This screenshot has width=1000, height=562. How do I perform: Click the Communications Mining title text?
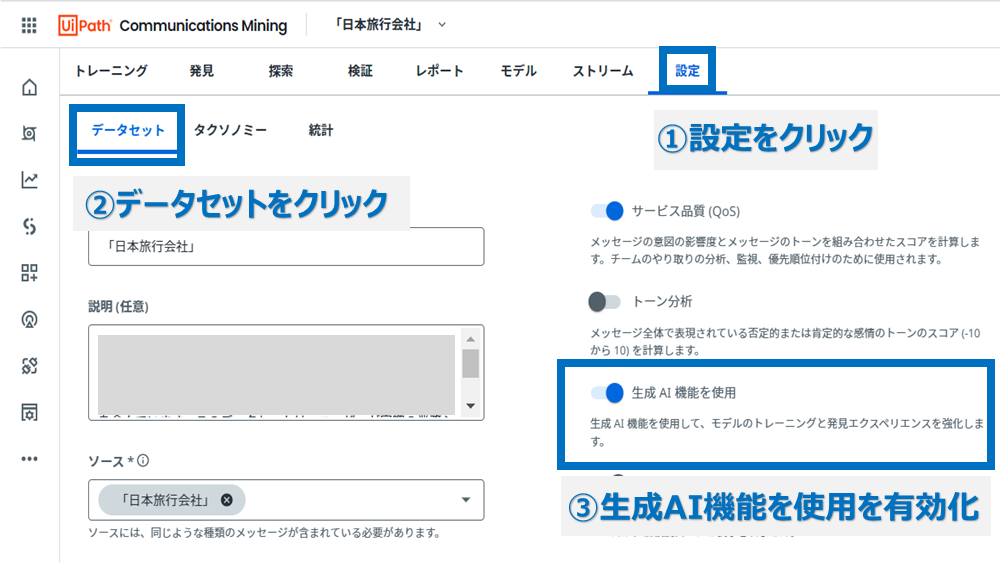(x=203, y=26)
